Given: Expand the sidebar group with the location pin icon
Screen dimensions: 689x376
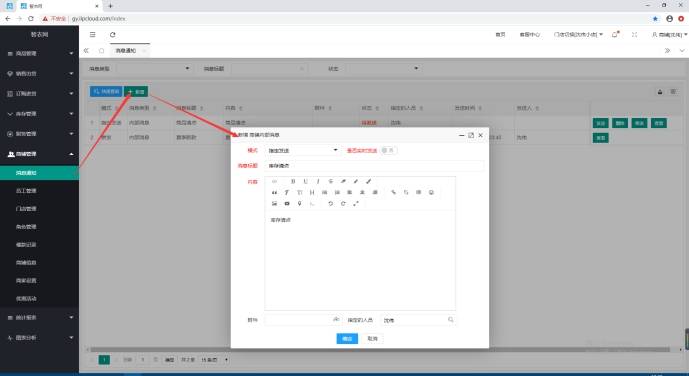Looking at the screenshot, I should (x=40, y=73).
